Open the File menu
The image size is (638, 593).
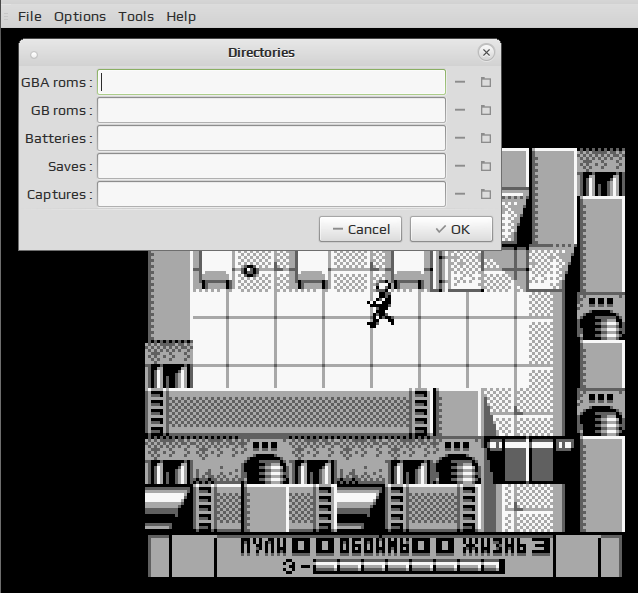point(30,17)
